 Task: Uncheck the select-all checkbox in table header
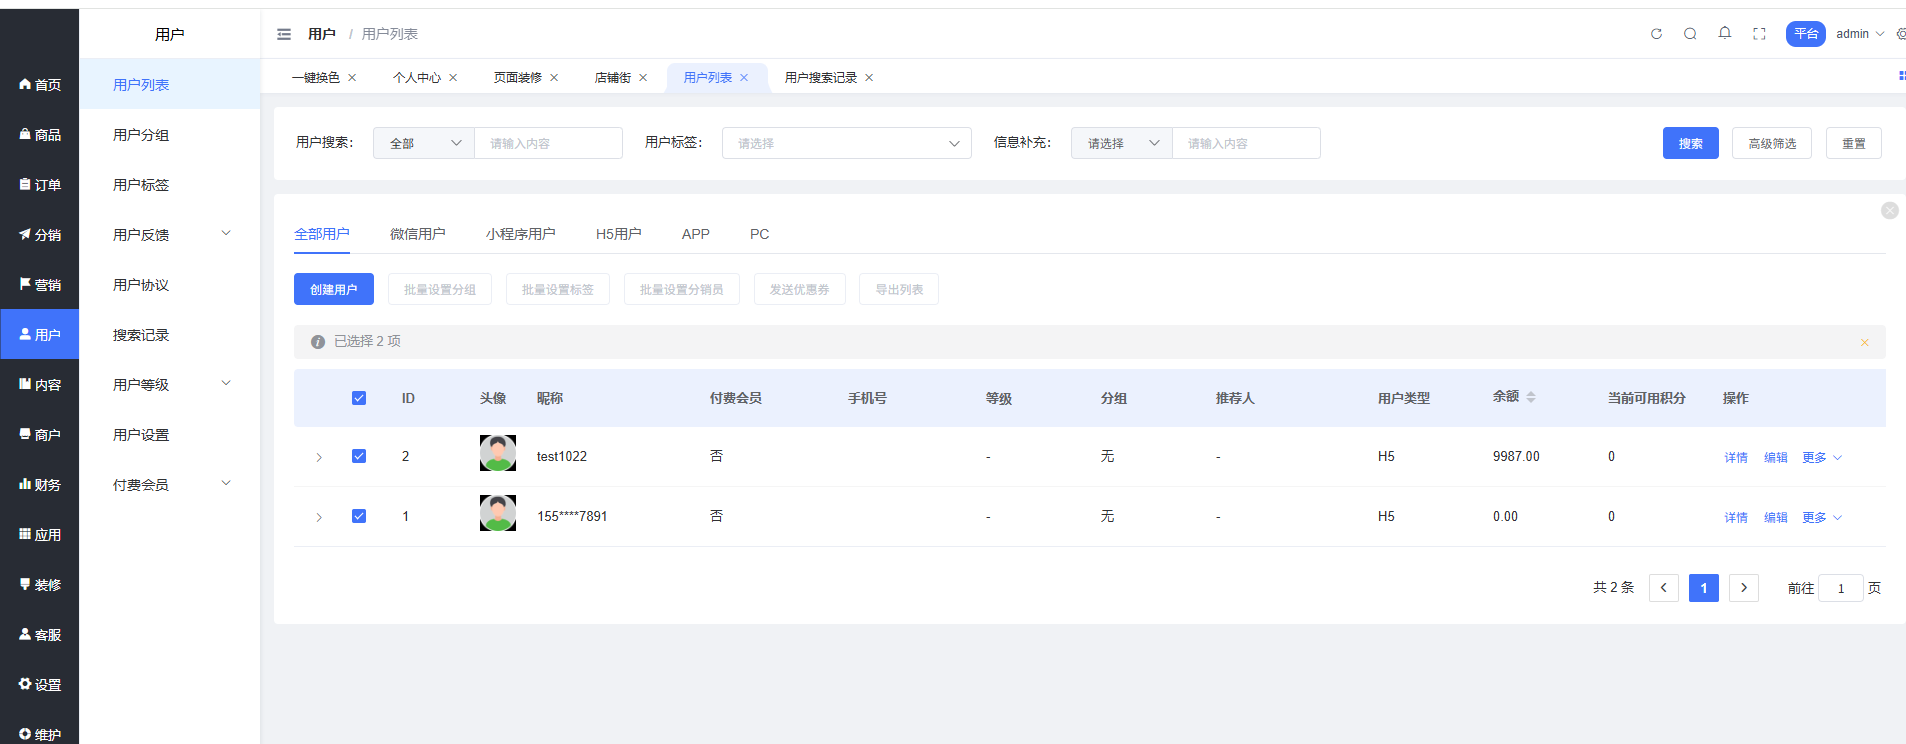coord(359,398)
